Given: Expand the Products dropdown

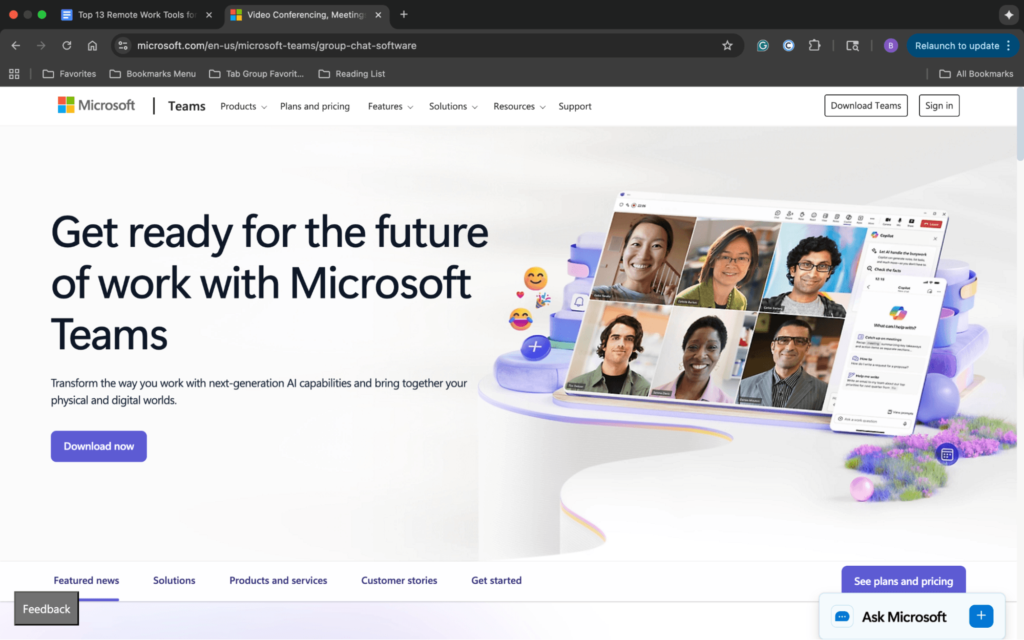Looking at the screenshot, I should coord(243,106).
